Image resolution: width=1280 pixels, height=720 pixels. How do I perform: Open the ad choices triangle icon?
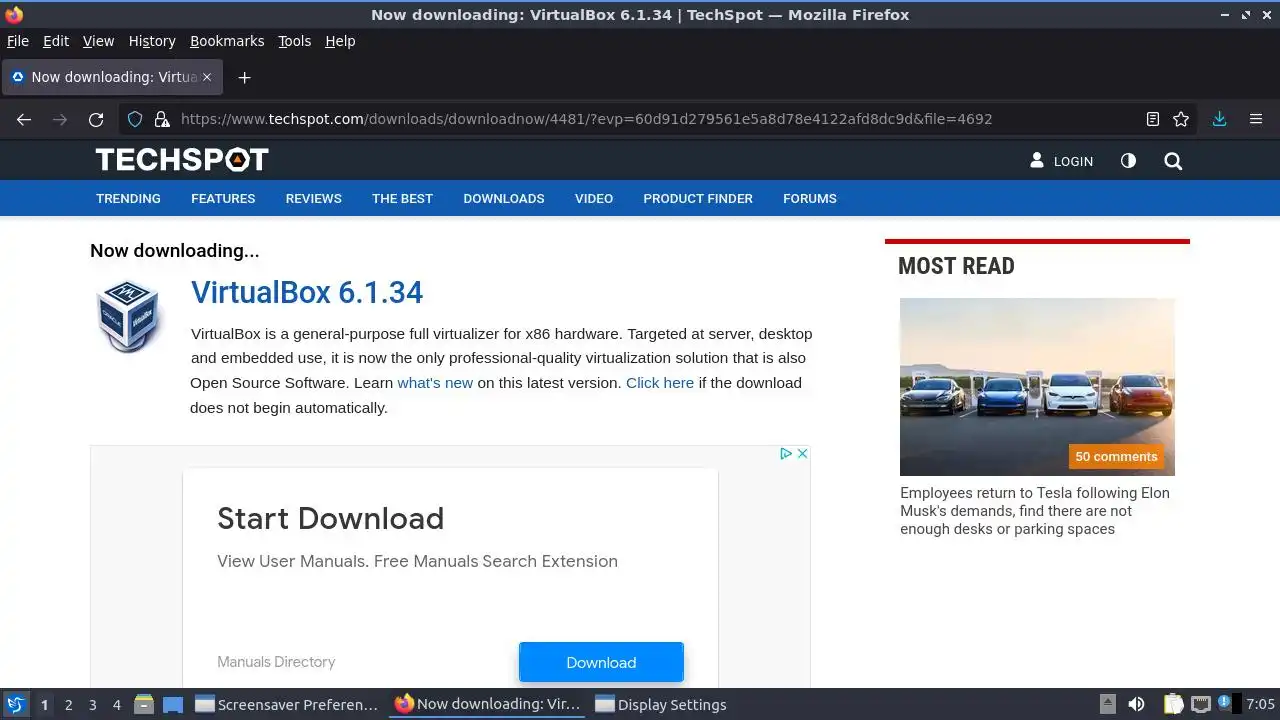click(786, 453)
